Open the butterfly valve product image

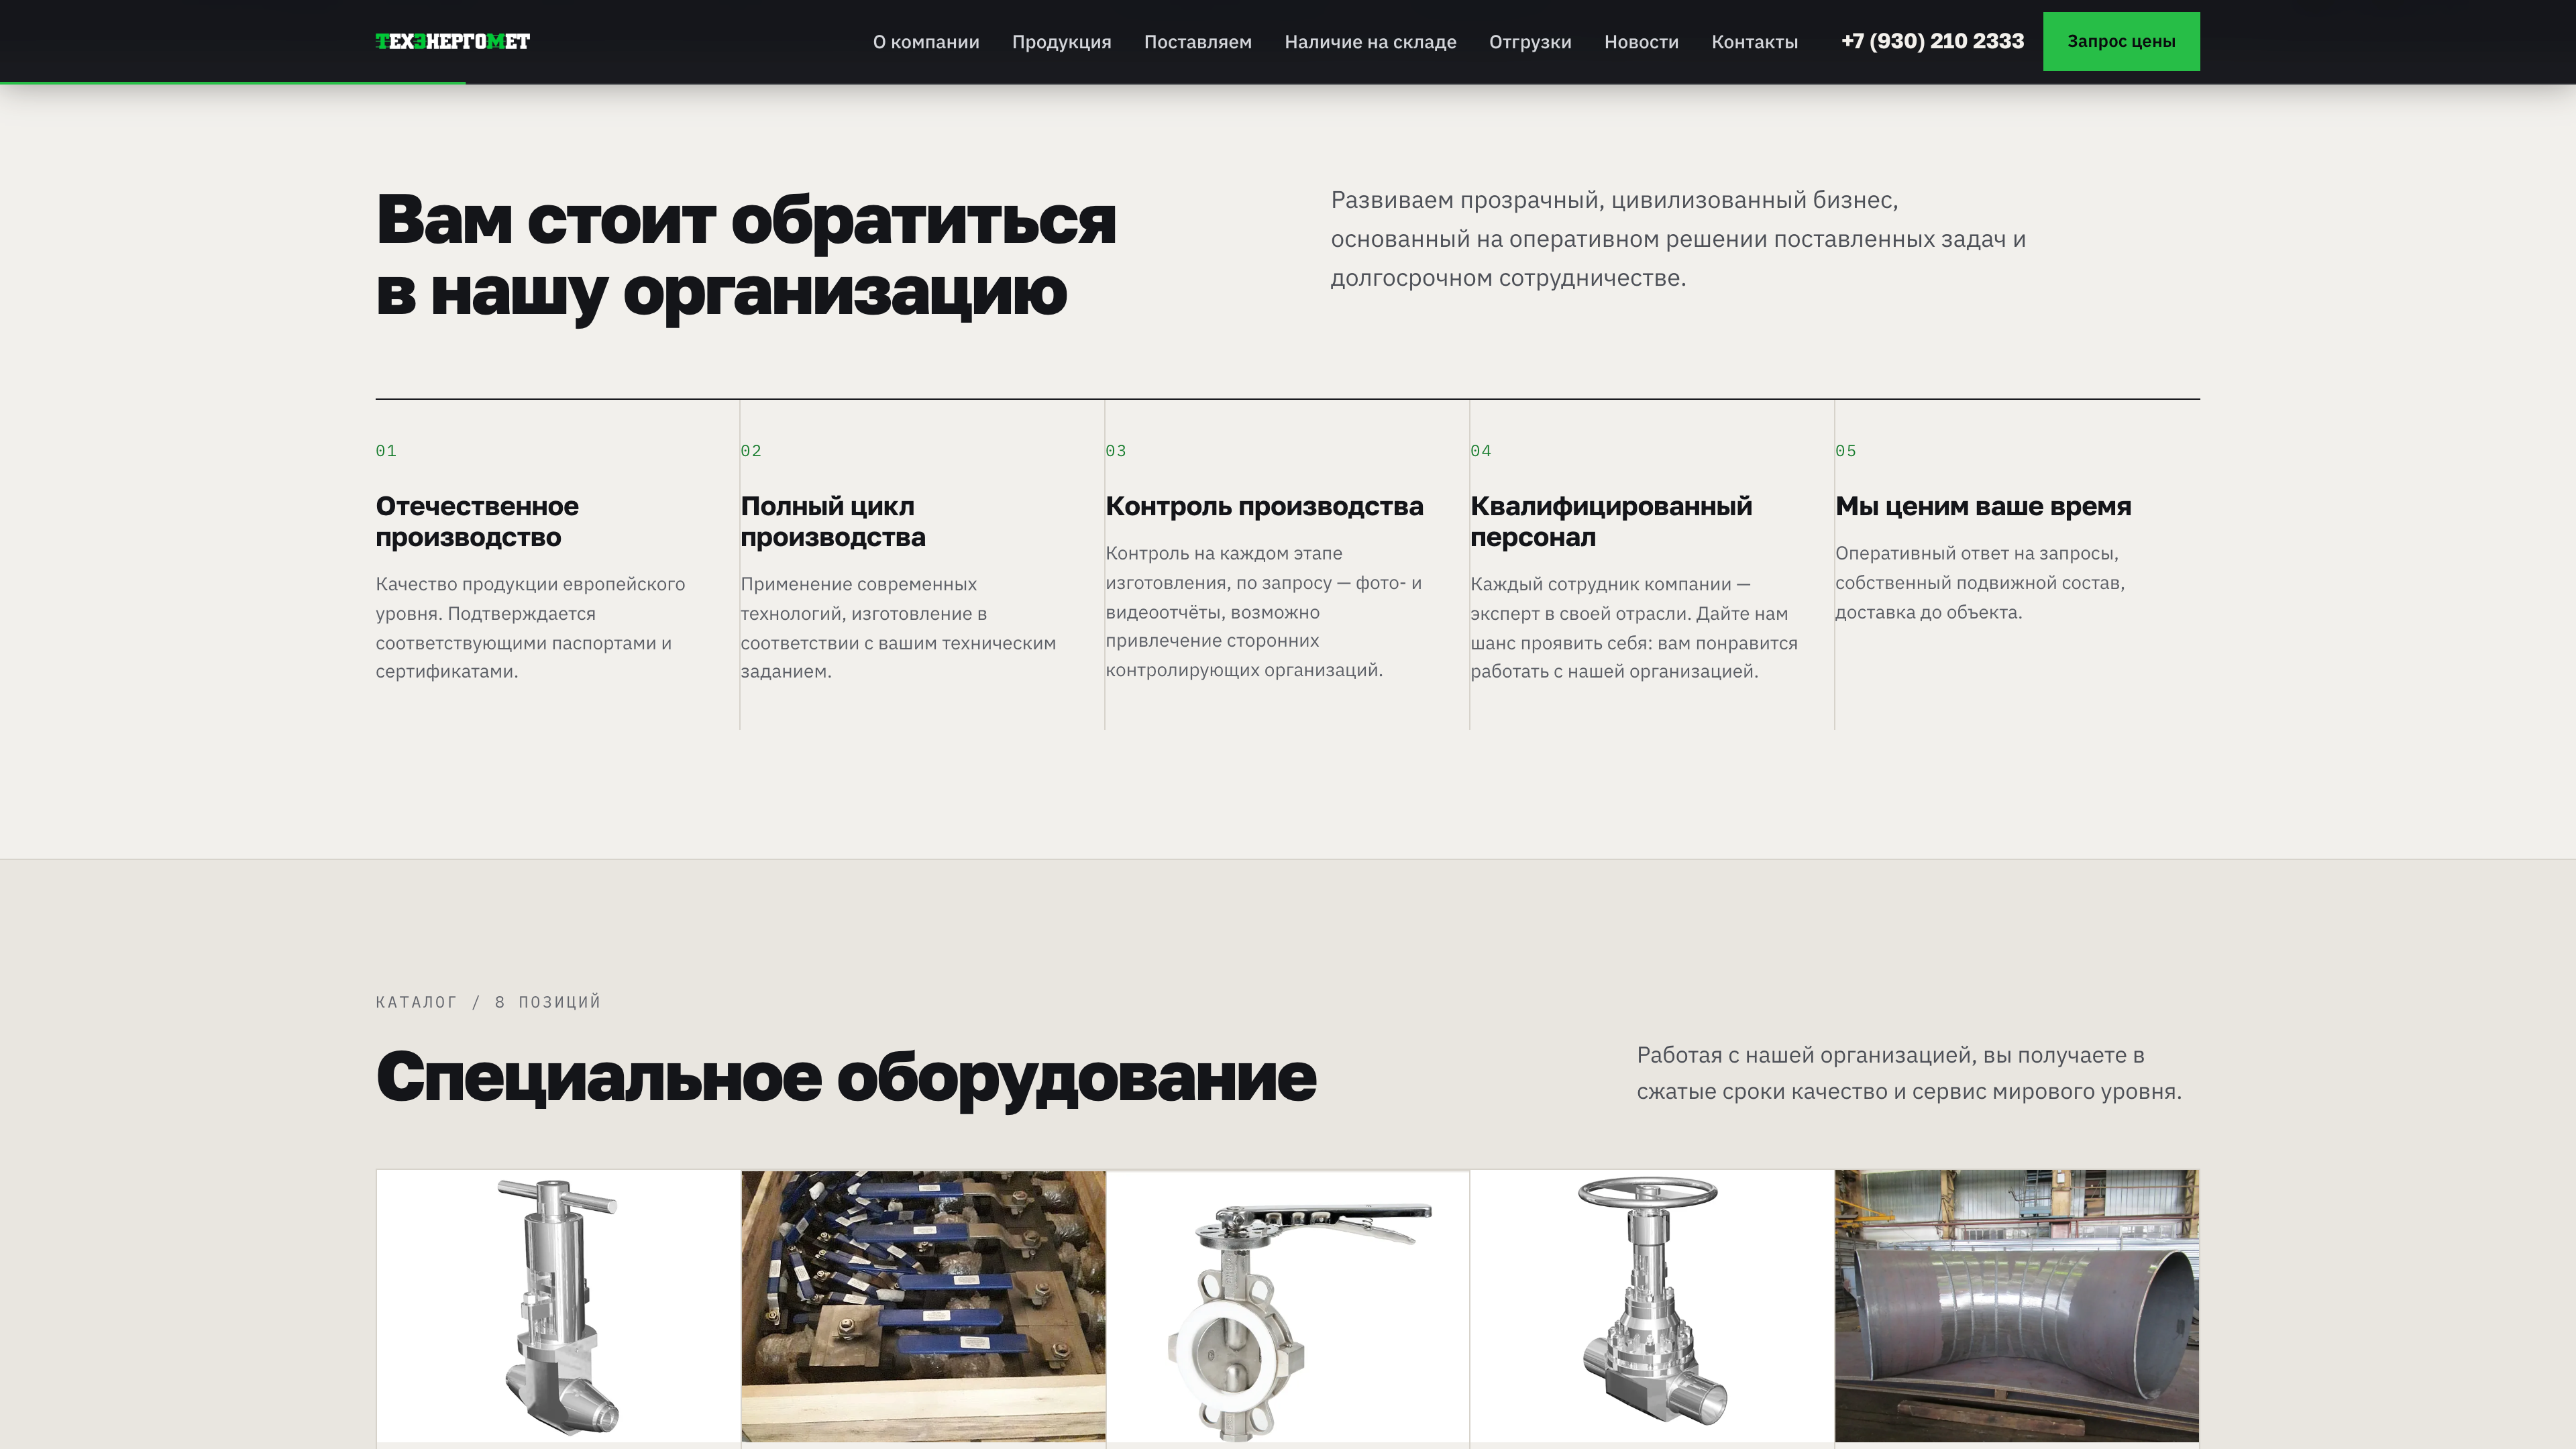point(1287,1306)
